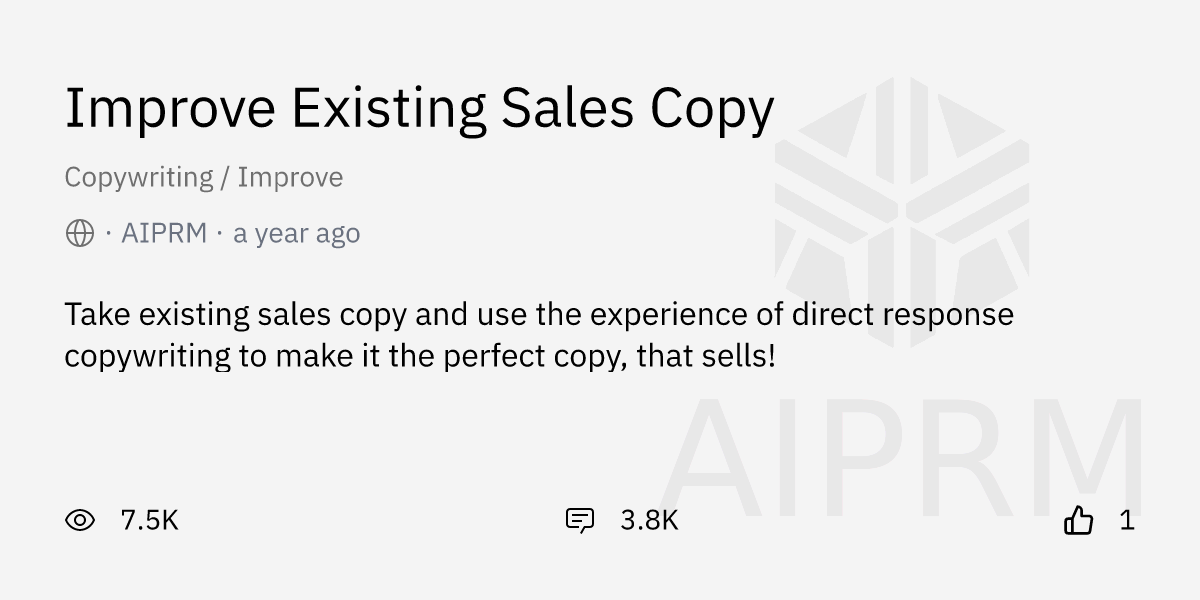Click the thumbs up like icon
Image resolution: width=1200 pixels, height=600 pixels.
click(1079, 520)
